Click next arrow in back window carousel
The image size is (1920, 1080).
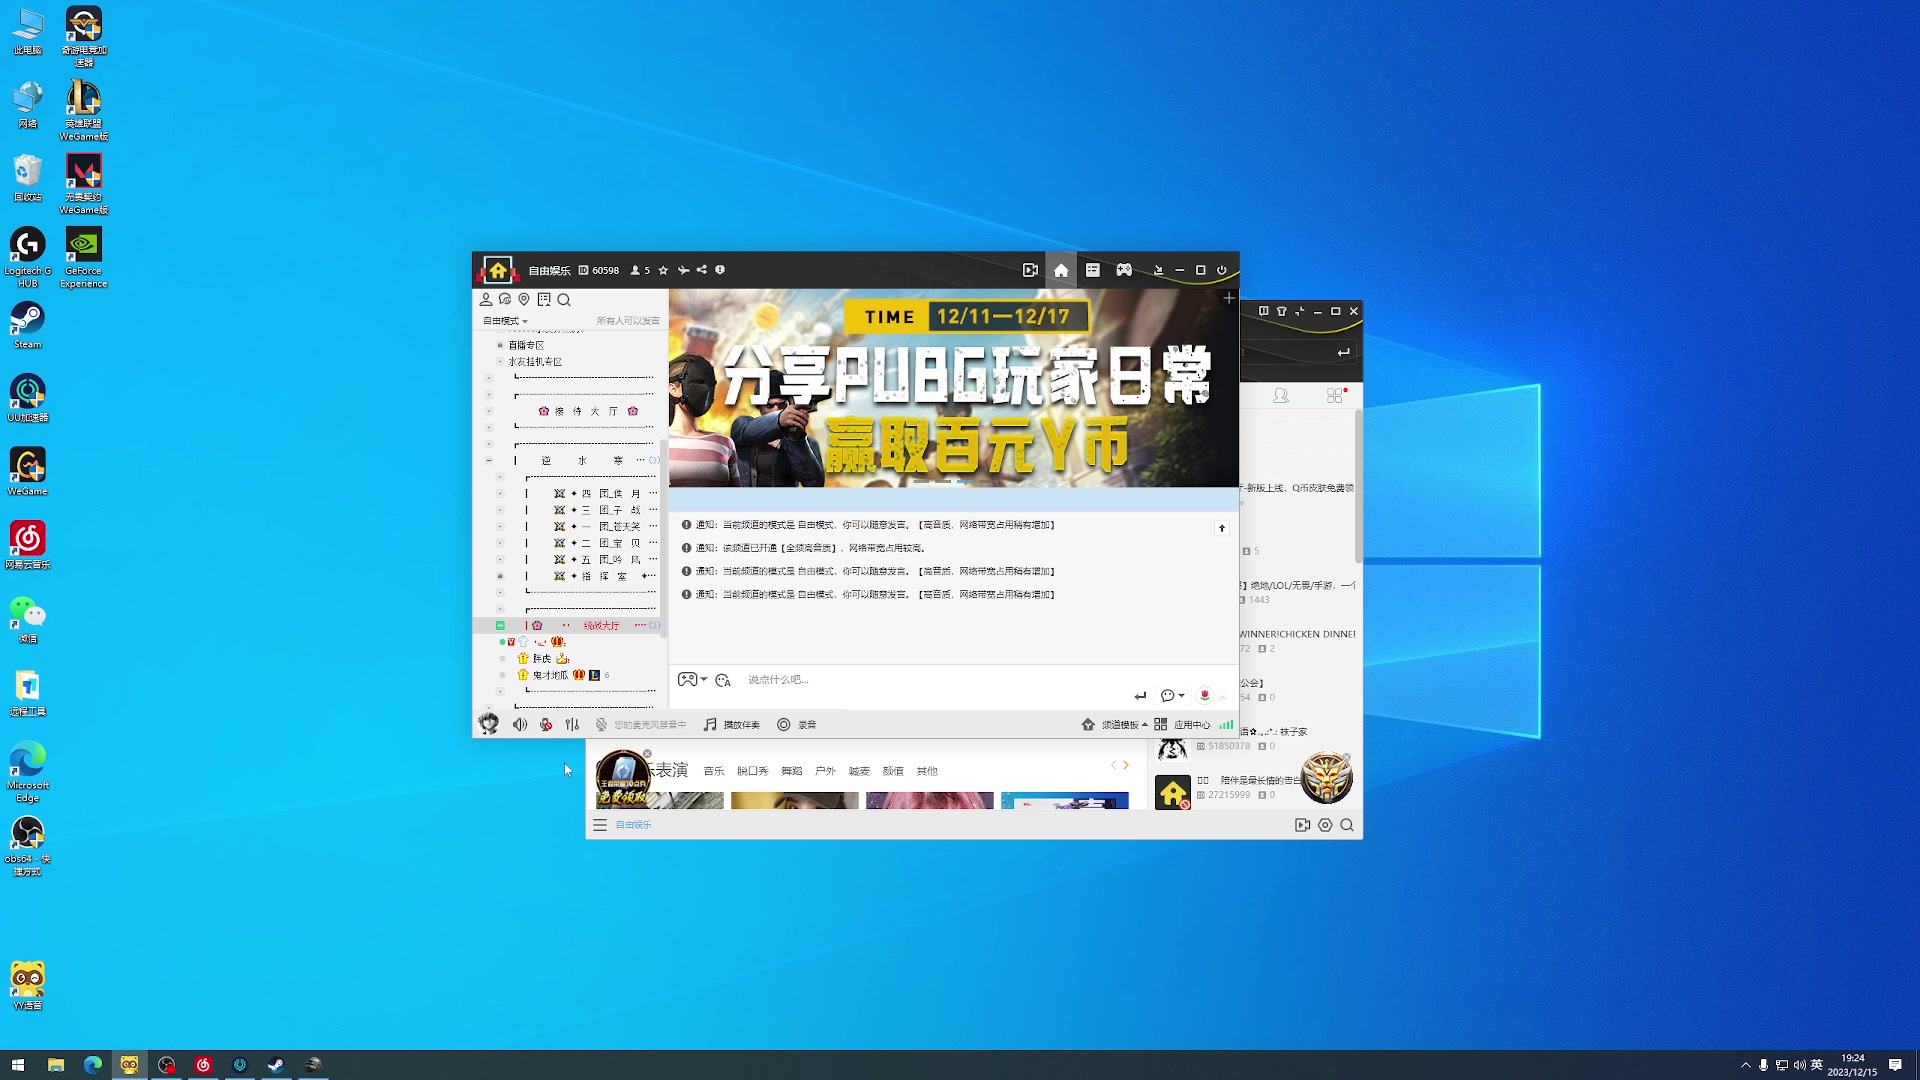coord(1126,765)
